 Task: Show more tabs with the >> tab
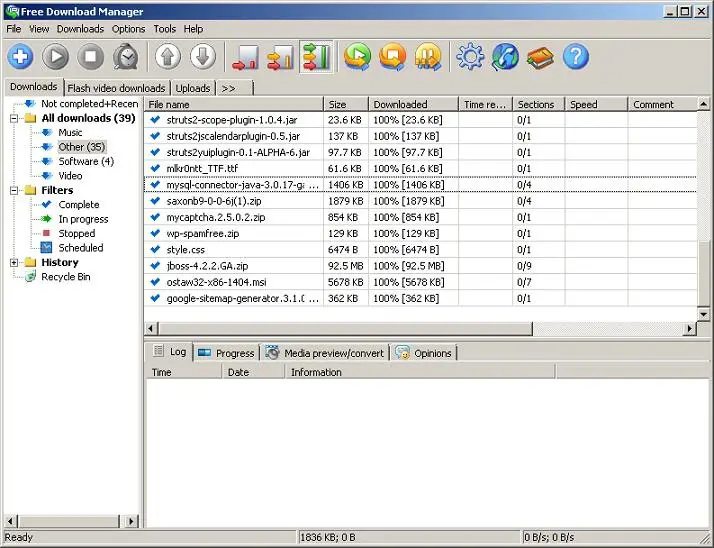pyautogui.click(x=235, y=88)
